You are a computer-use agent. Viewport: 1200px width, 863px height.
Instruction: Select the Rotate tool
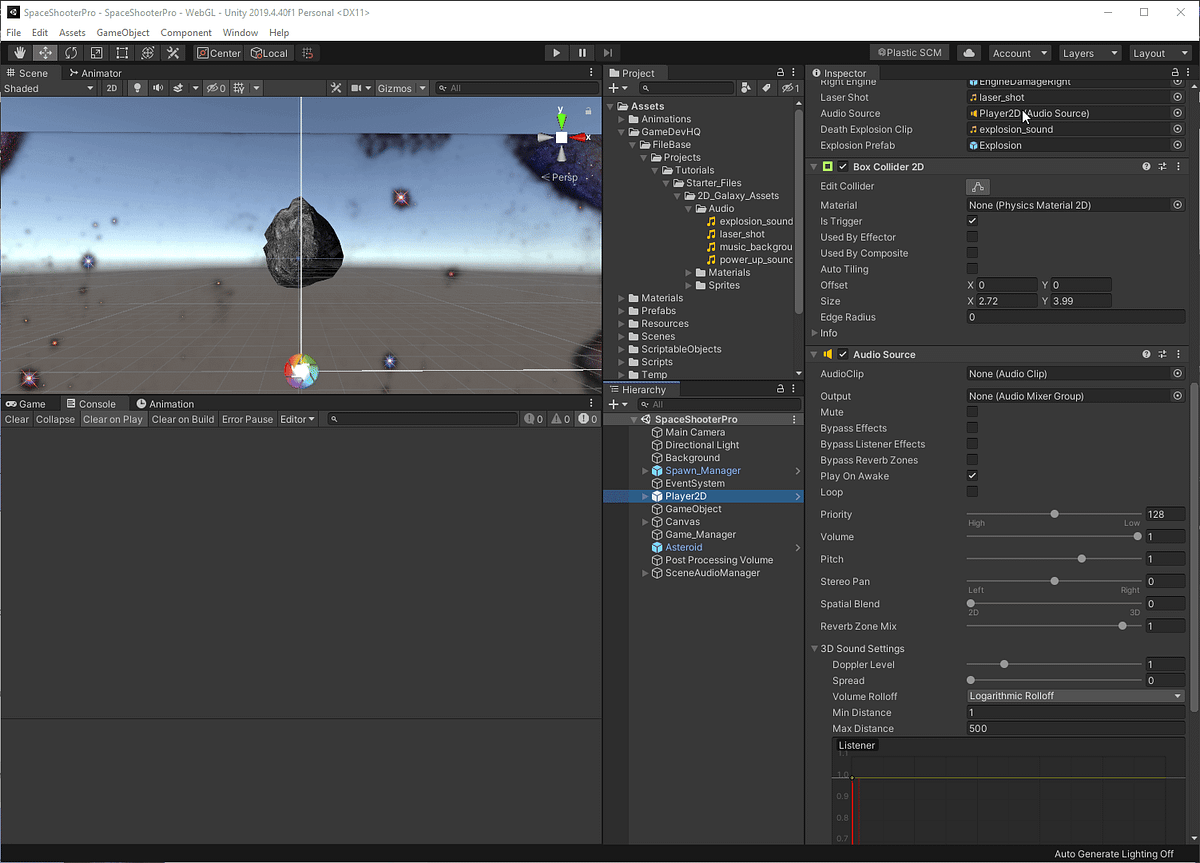(x=70, y=52)
